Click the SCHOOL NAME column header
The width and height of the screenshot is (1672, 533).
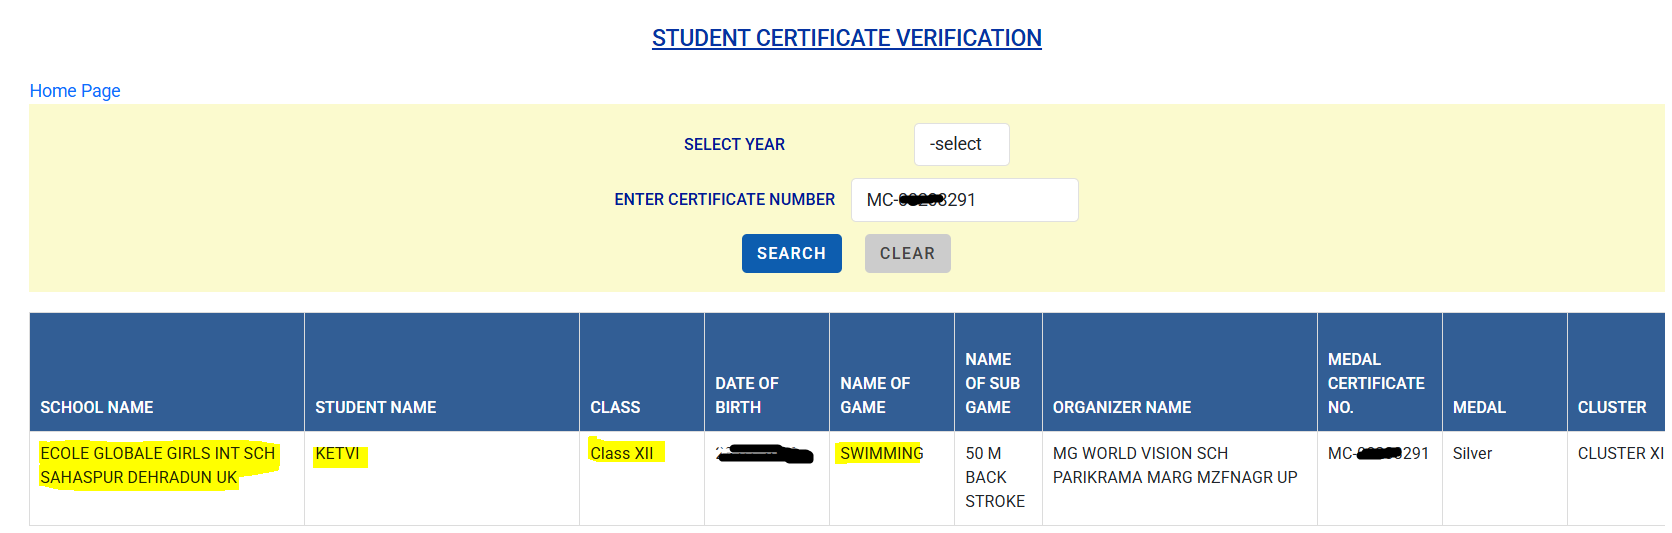[x=167, y=372]
